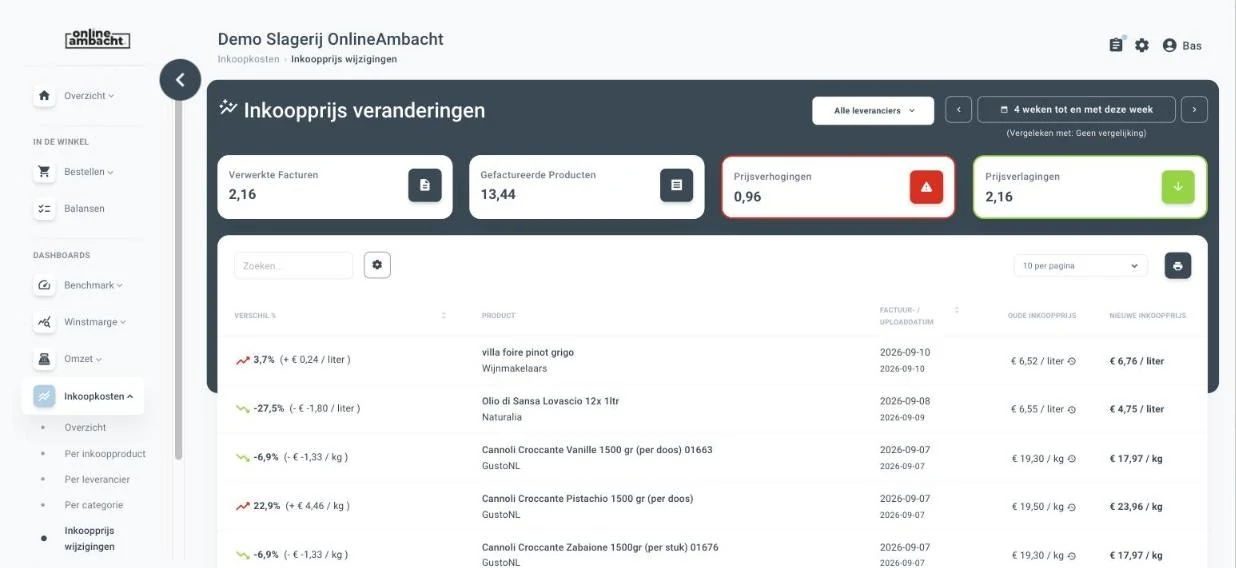This screenshot has height=568, width=1236.
Task: Click product villa foire pinot grigo
Action: 528,352
